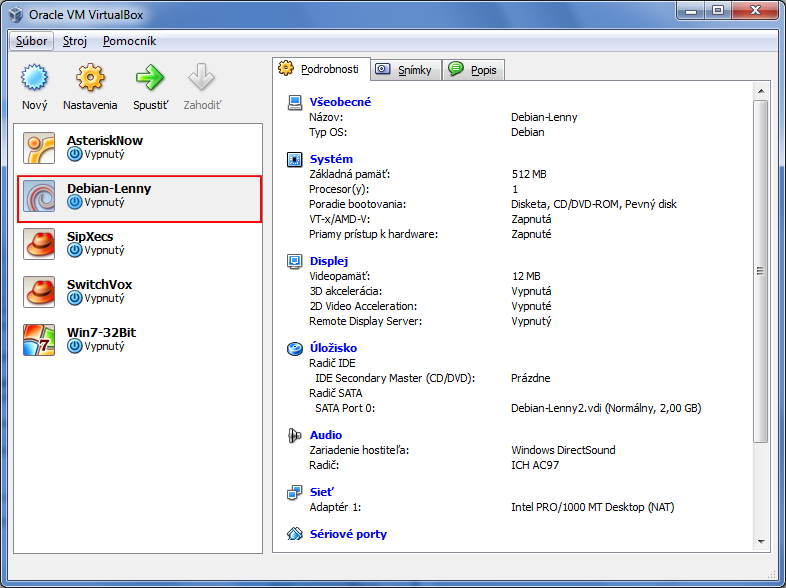Image resolution: width=786 pixels, height=588 pixels.
Task: Click the Win7-32Bit Windows logo icon
Action: [39, 340]
